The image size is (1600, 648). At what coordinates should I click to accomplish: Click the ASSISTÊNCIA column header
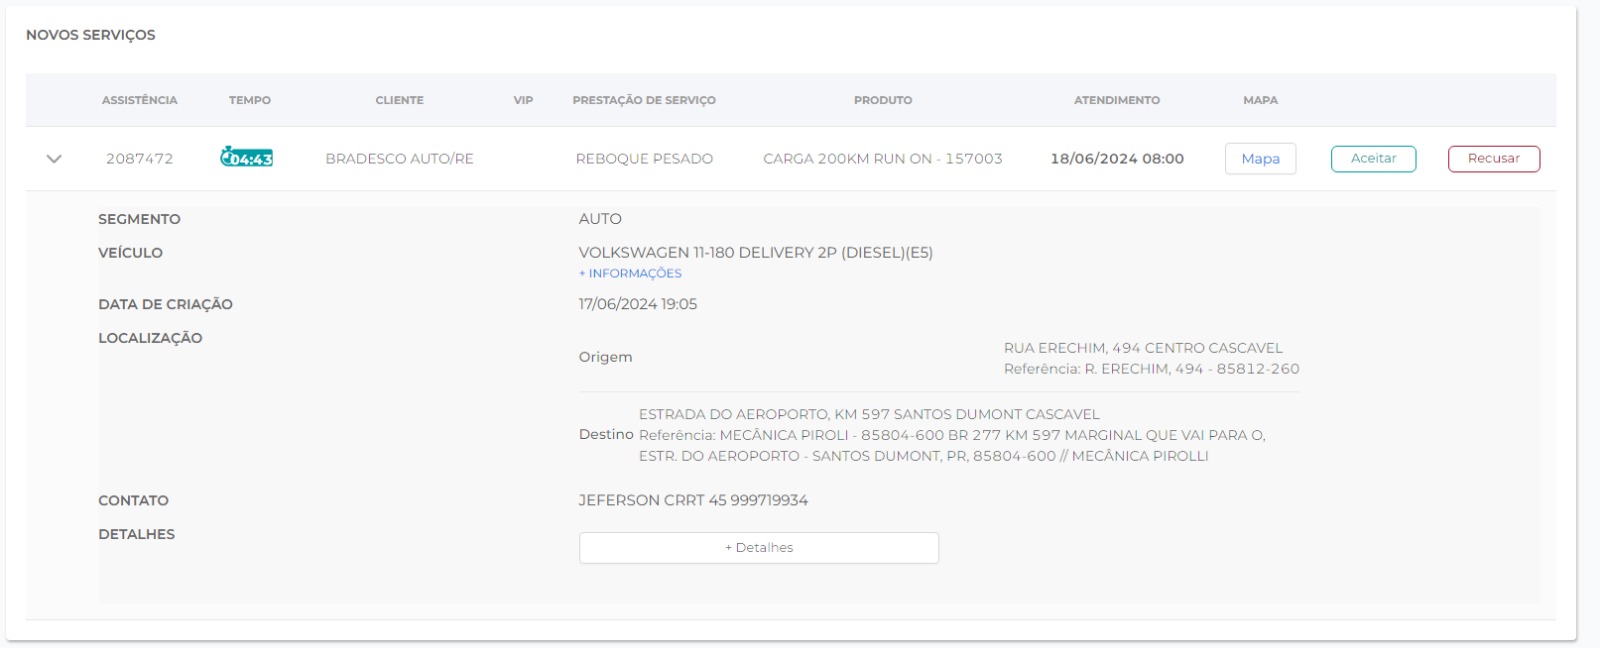[x=139, y=100]
